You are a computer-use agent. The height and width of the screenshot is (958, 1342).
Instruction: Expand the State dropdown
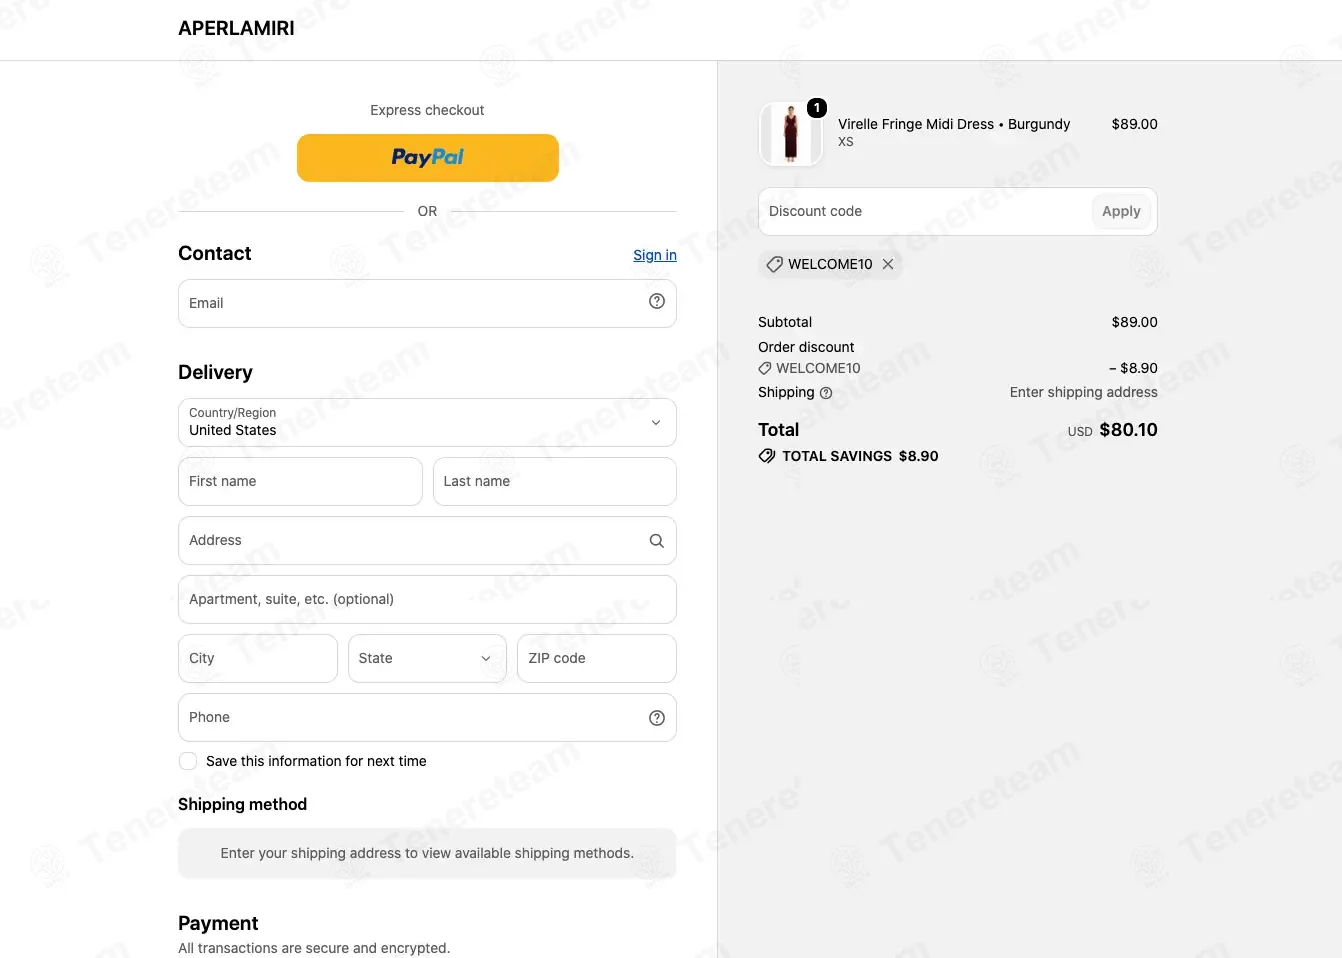pos(427,658)
